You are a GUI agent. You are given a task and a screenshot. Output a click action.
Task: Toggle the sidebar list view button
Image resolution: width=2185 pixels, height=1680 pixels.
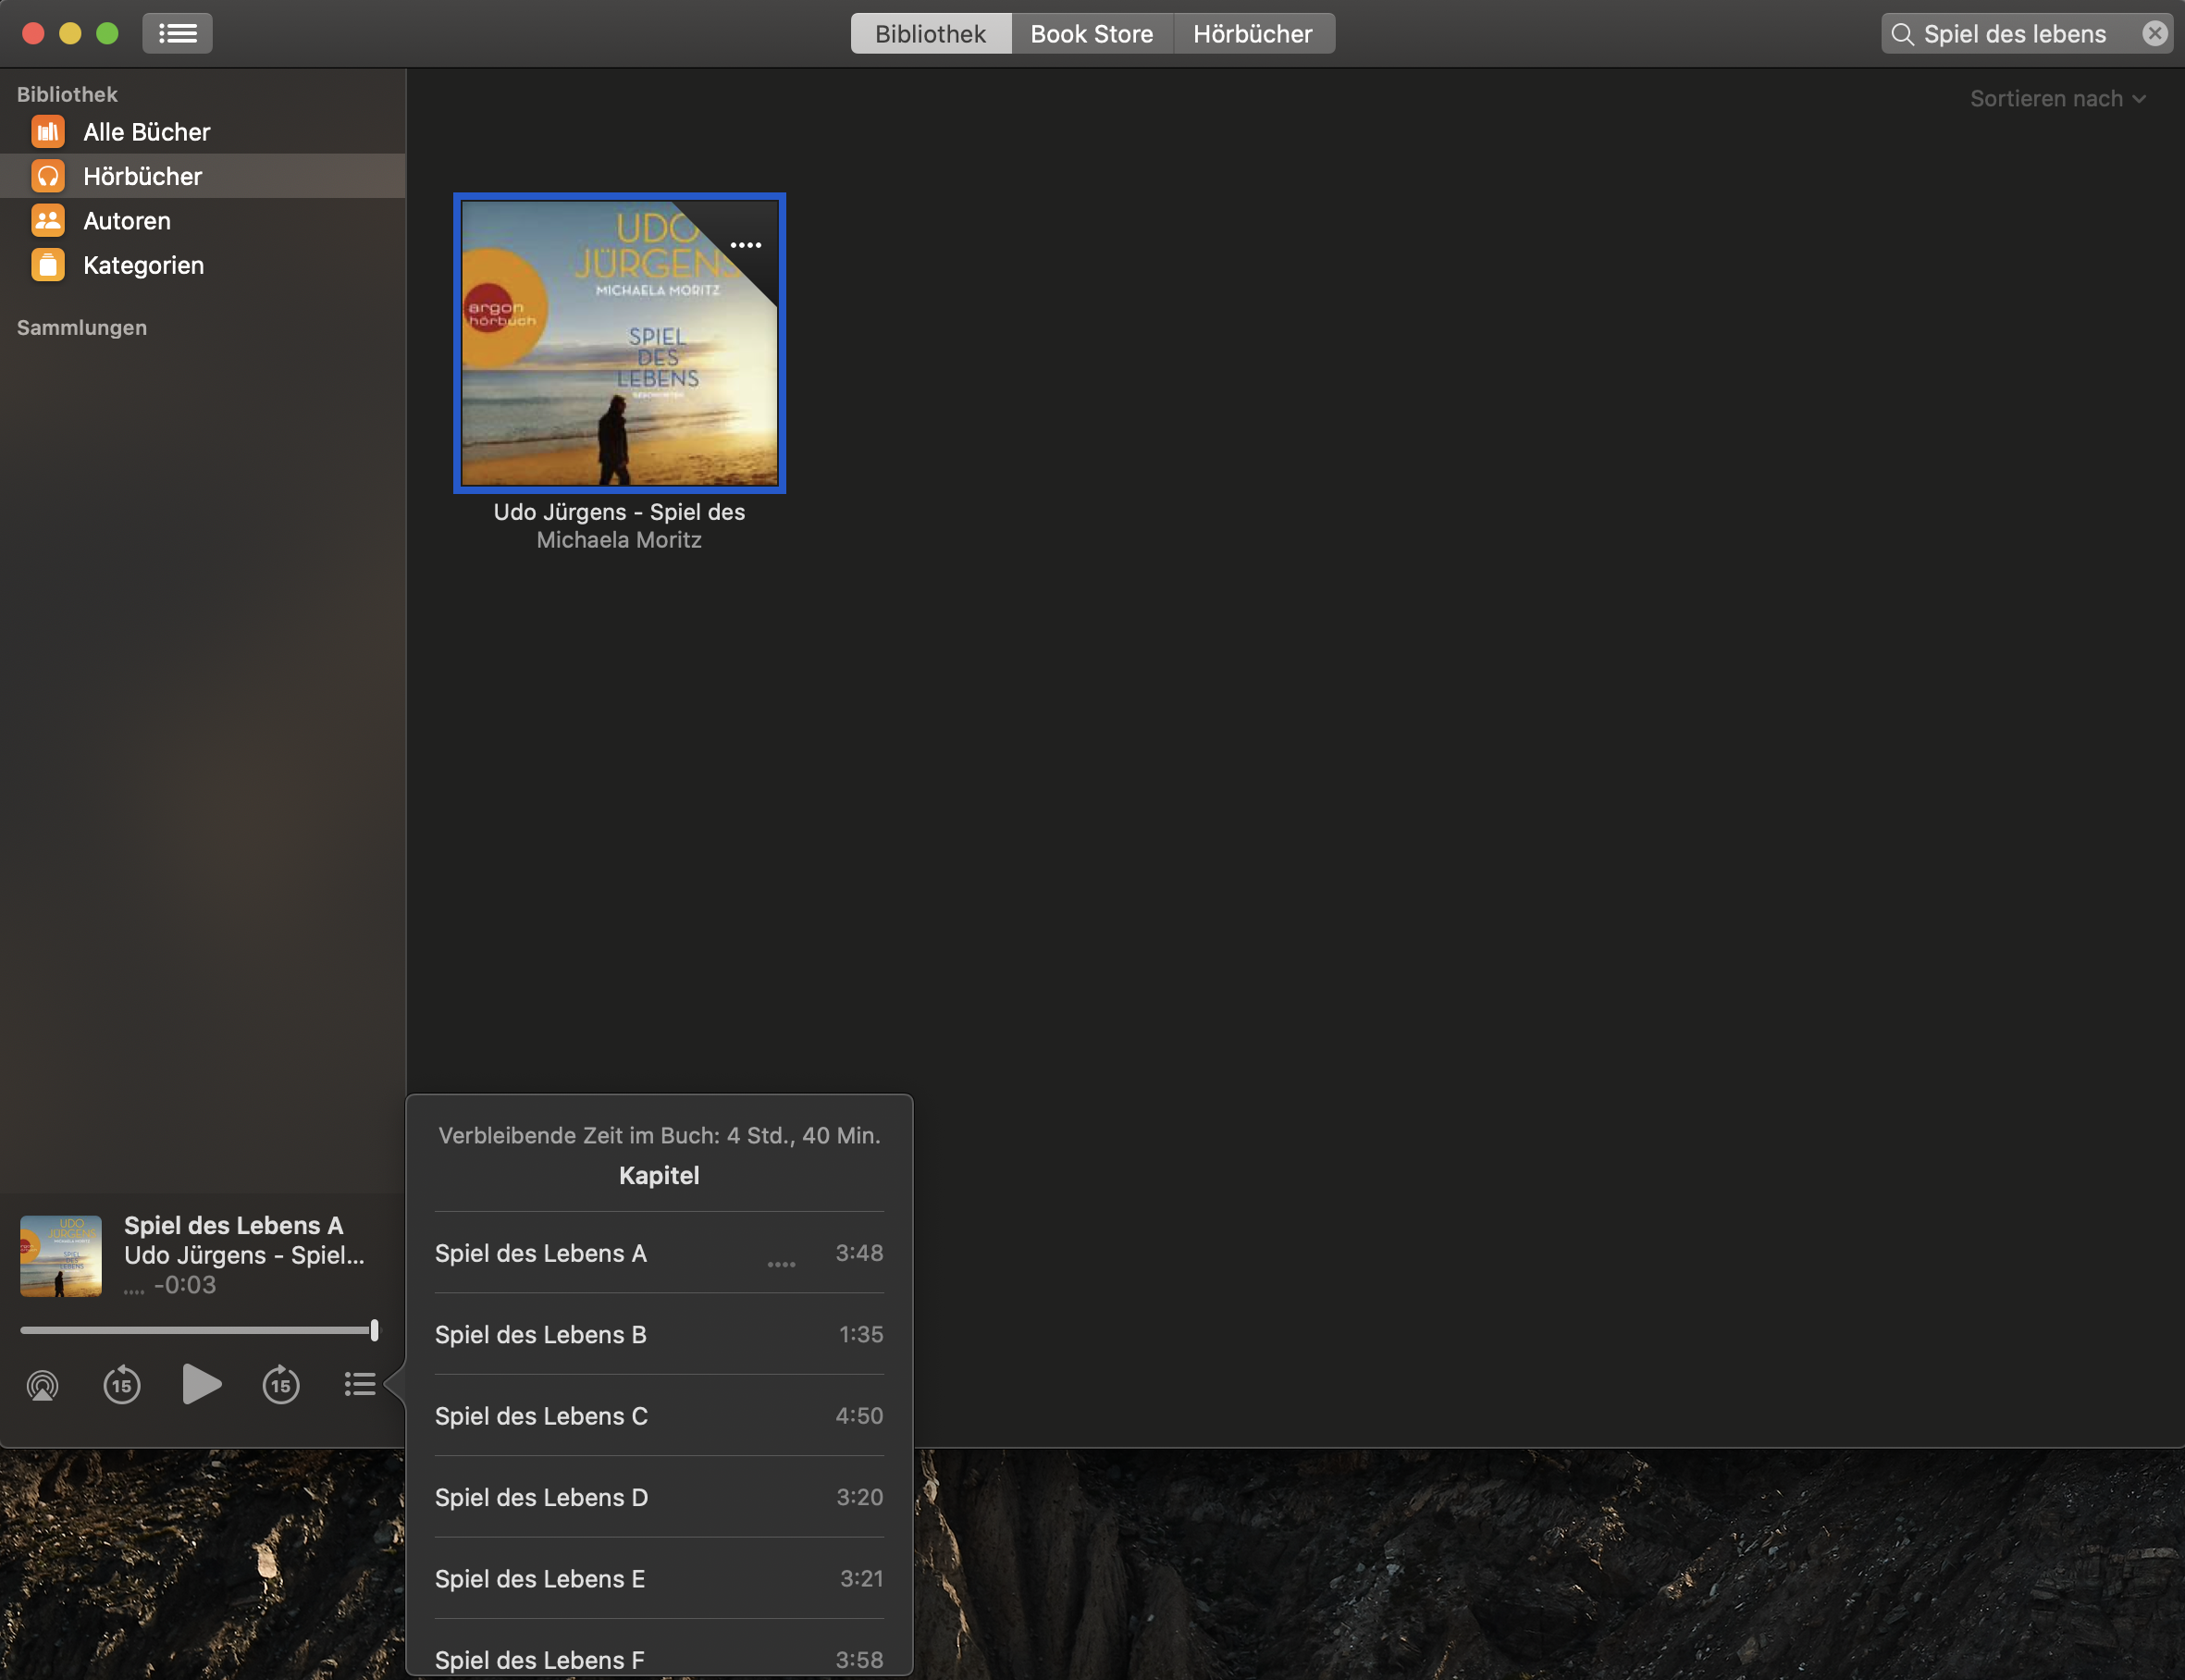pyautogui.click(x=177, y=33)
